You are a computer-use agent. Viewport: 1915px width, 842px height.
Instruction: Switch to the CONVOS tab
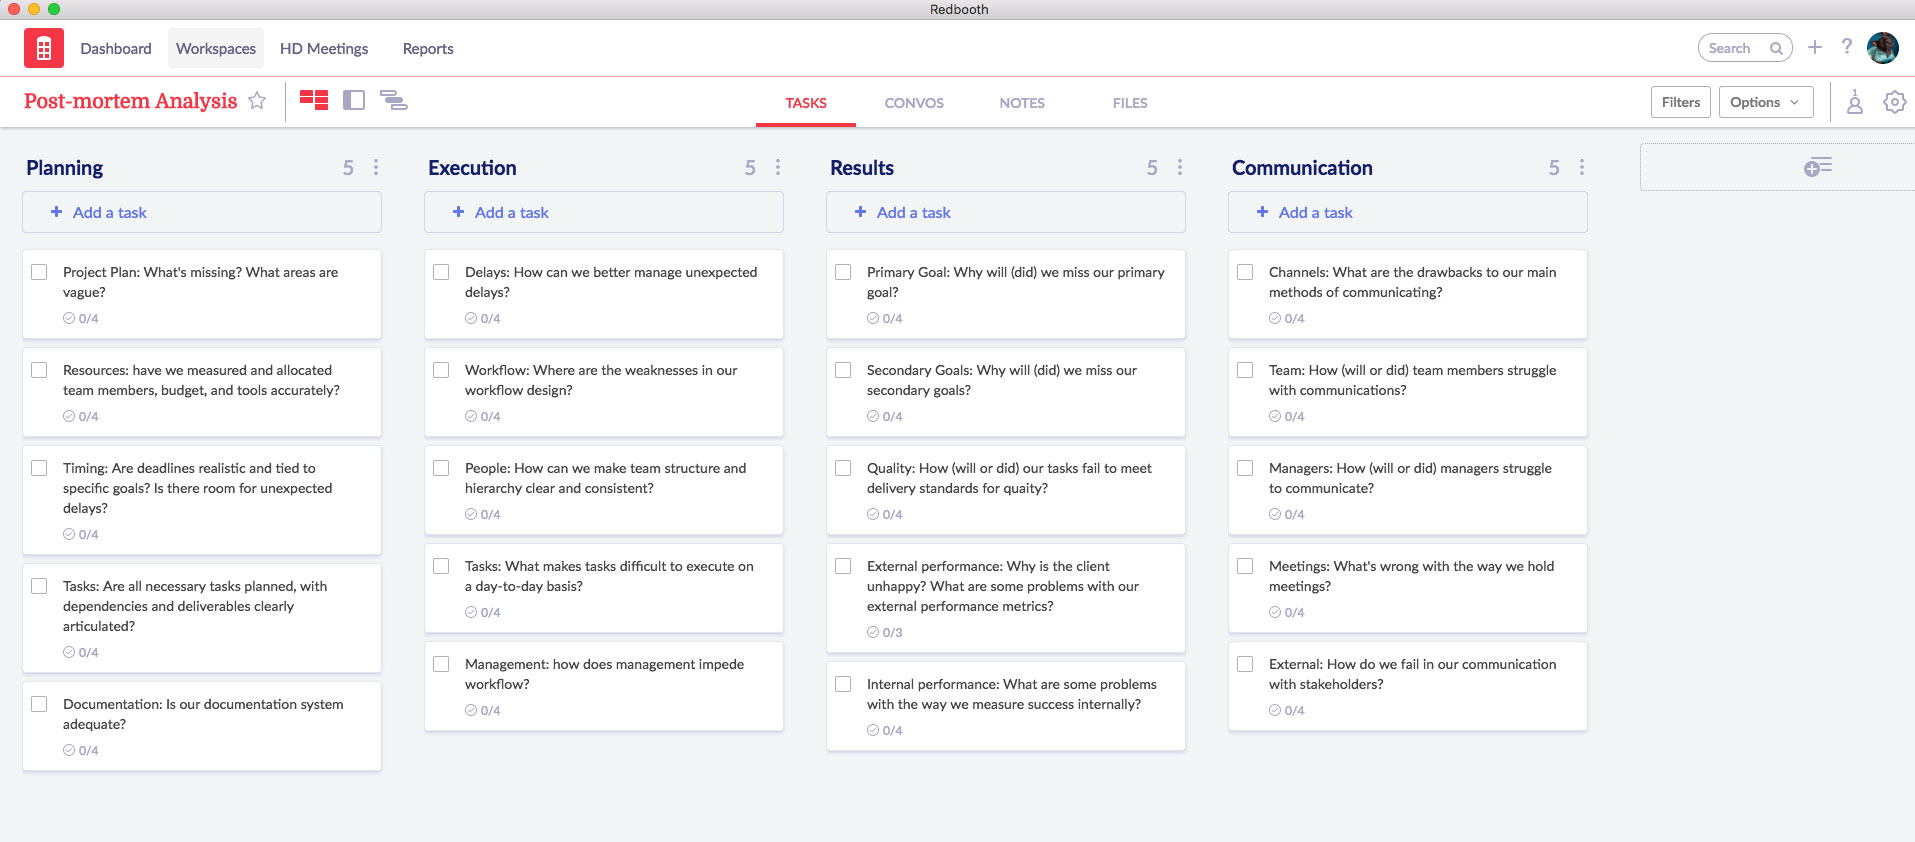point(913,103)
